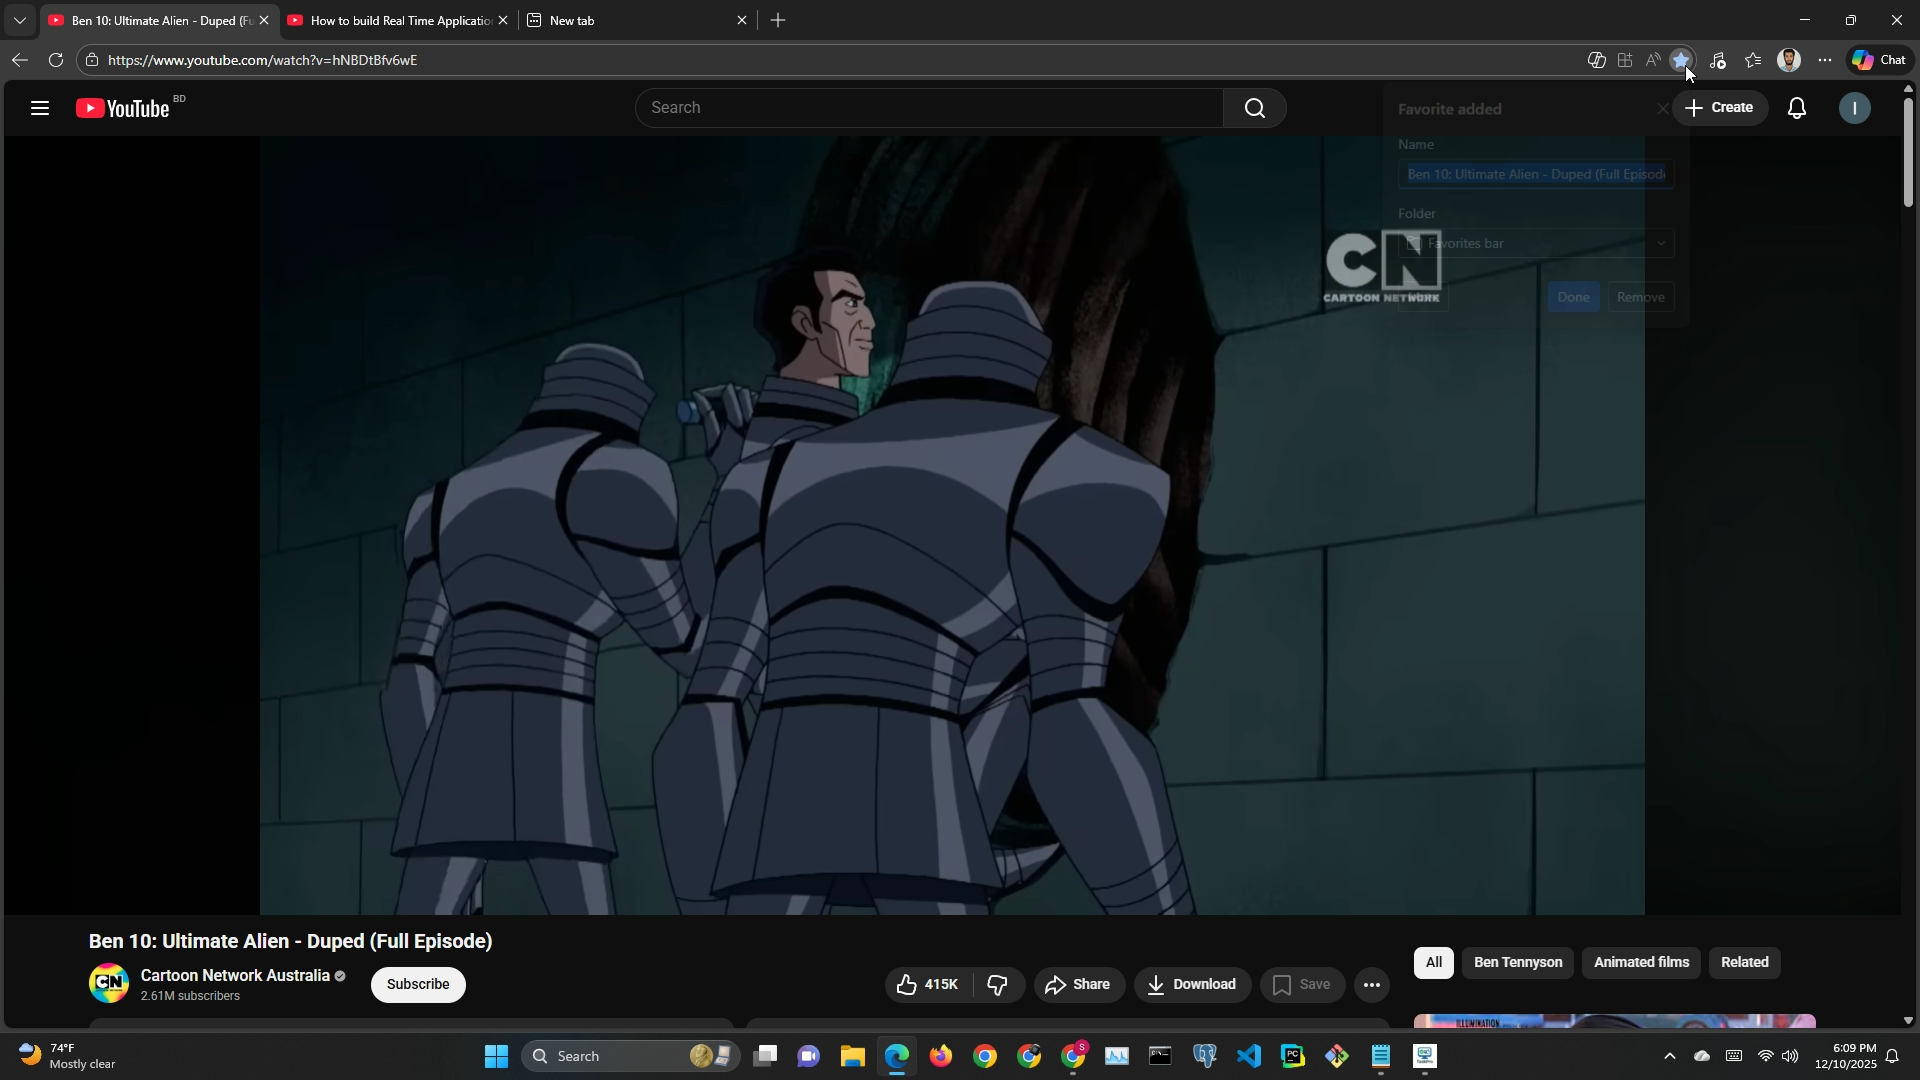Subscribe to Cartoon Network Australia
The width and height of the screenshot is (1920, 1080).
point(418,985)
